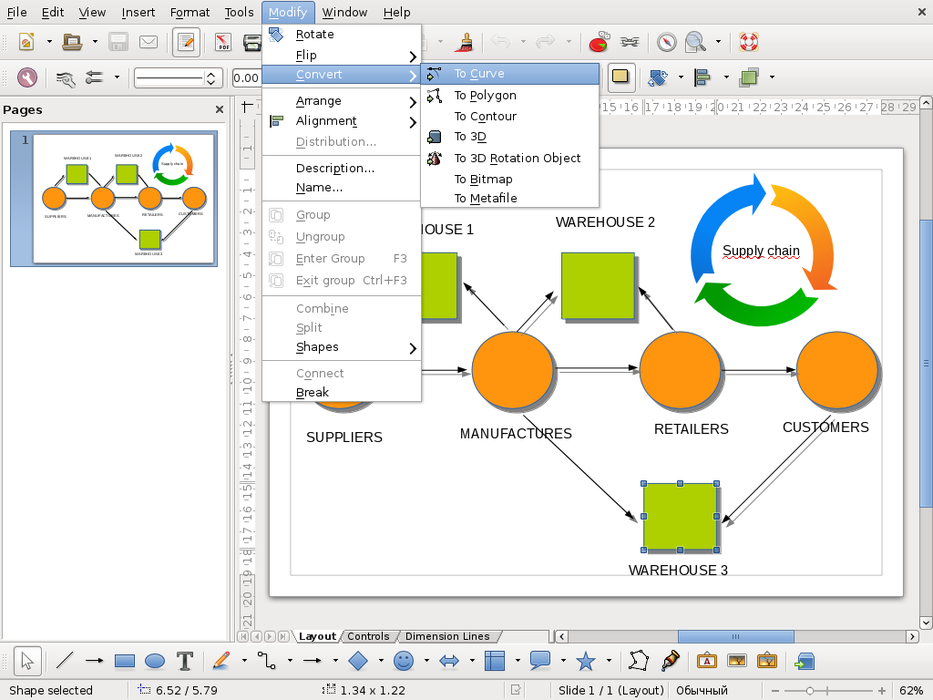Choose To Polygon in Convert submenu
The height and width of the screenshot is (700, 933).
[x=485, y=95]
